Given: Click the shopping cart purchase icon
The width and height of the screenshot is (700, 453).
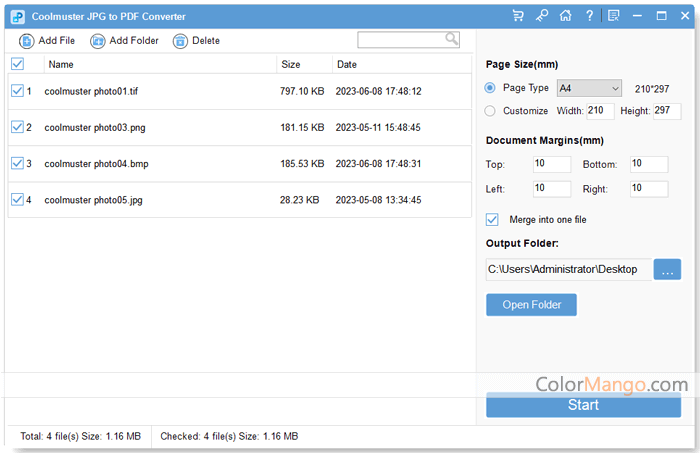Looking at the screenshot, I should click(518, 16).
